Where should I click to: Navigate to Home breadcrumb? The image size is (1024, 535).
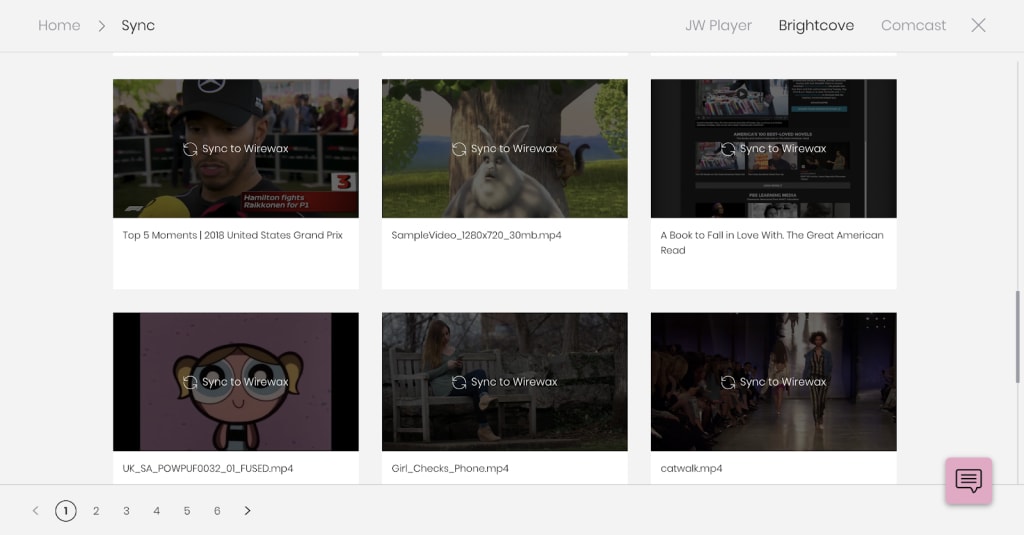(59, 25)
